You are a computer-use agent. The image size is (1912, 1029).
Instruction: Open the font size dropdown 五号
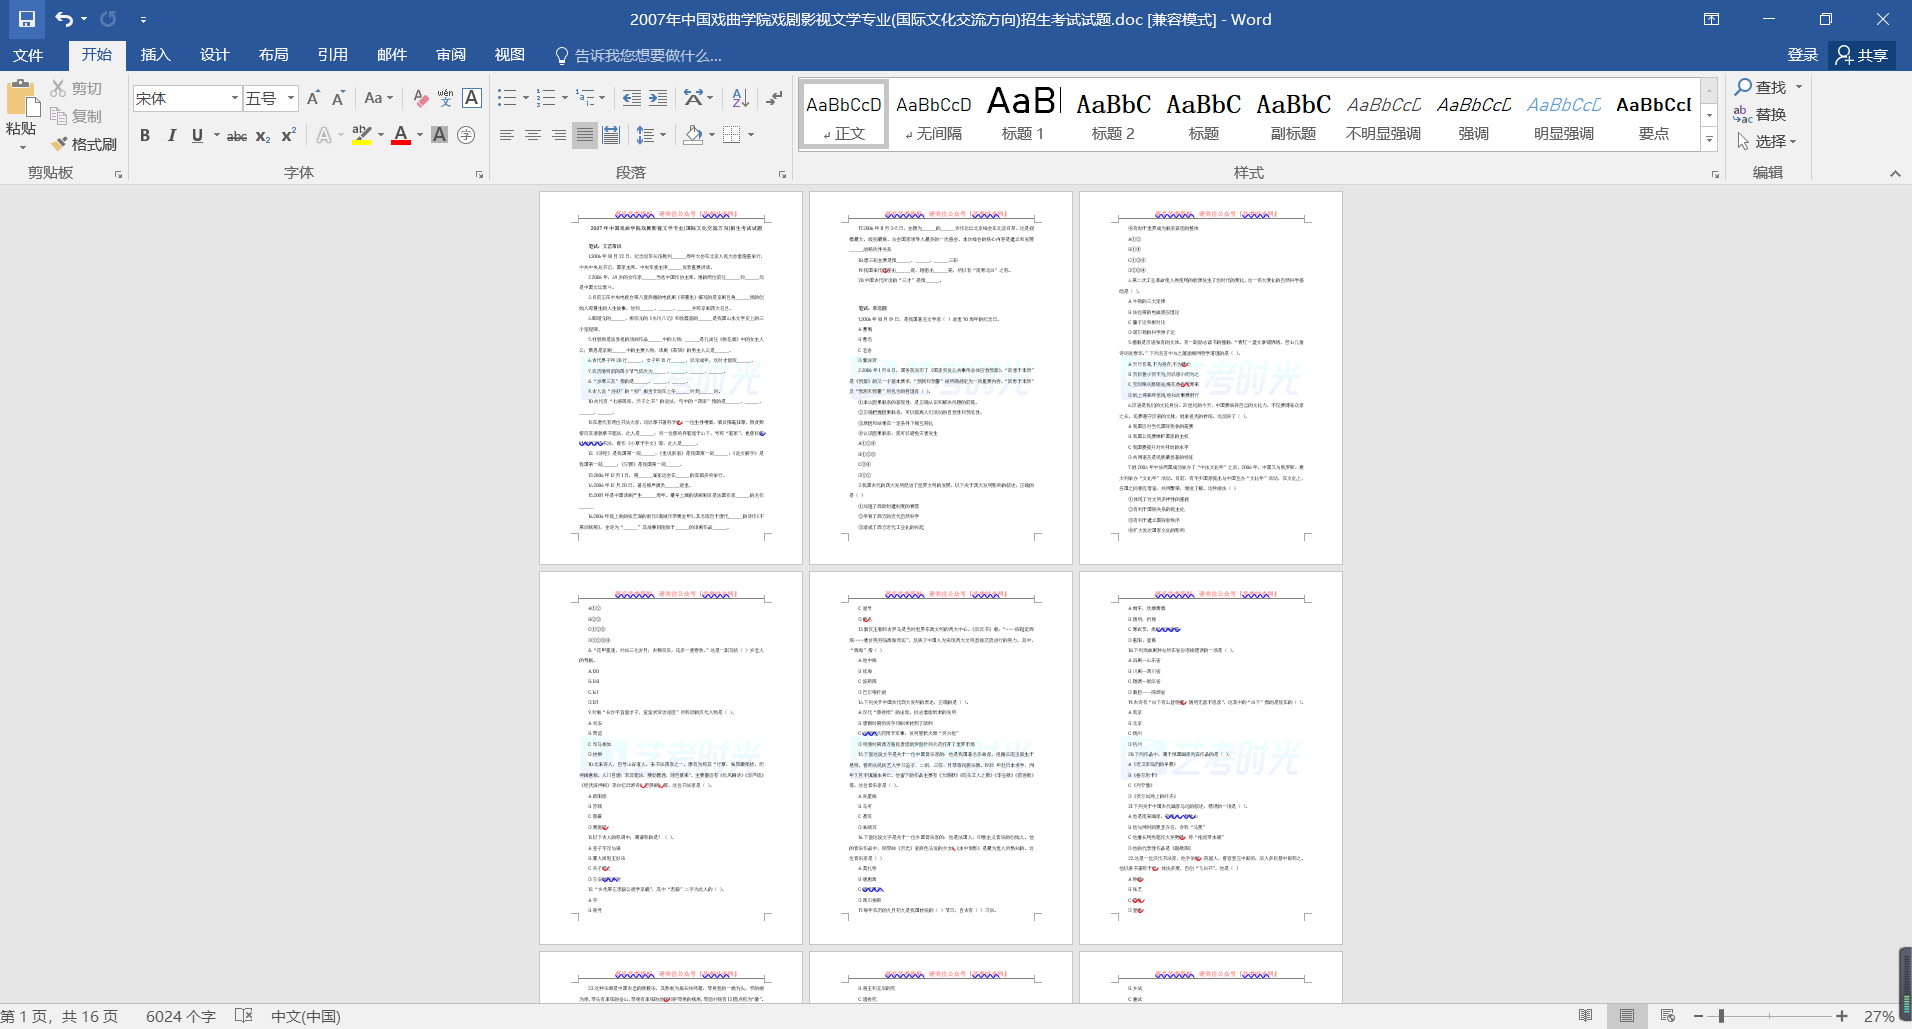(291, 98)
